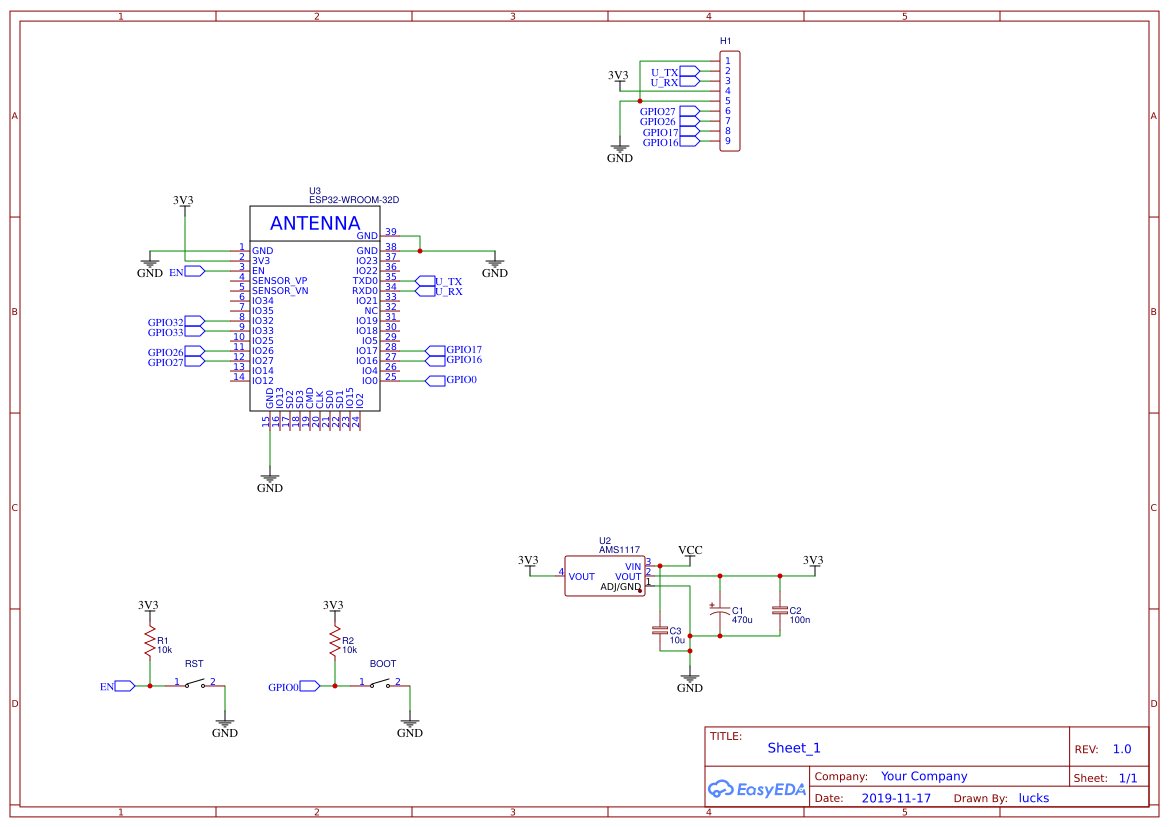Select the GND symbol under the RST switch
Screen dimensions: 1169x827
(x=224, y=728)
